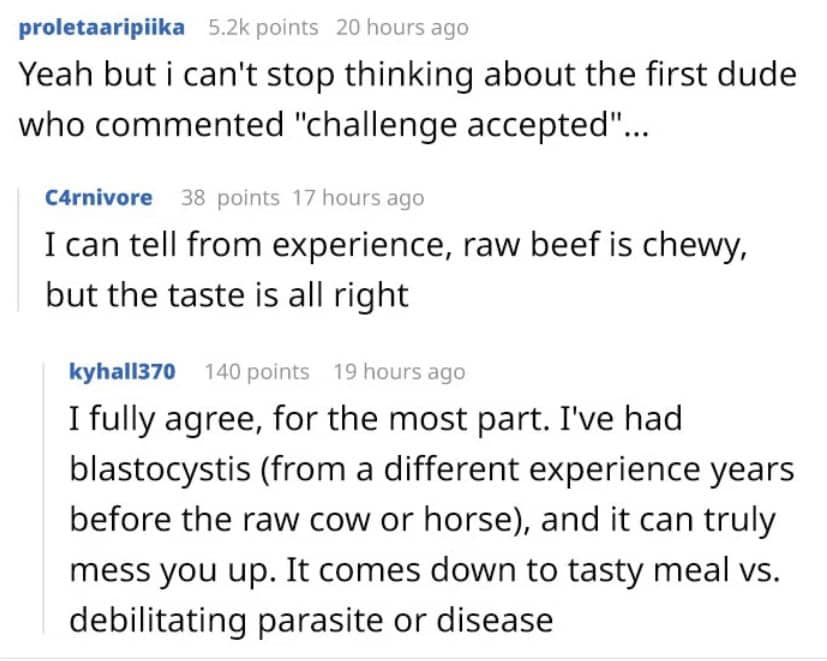Open proletaaripiika's user profile
Viewport: 827px width, 661px height.
[x=101, y=27]
